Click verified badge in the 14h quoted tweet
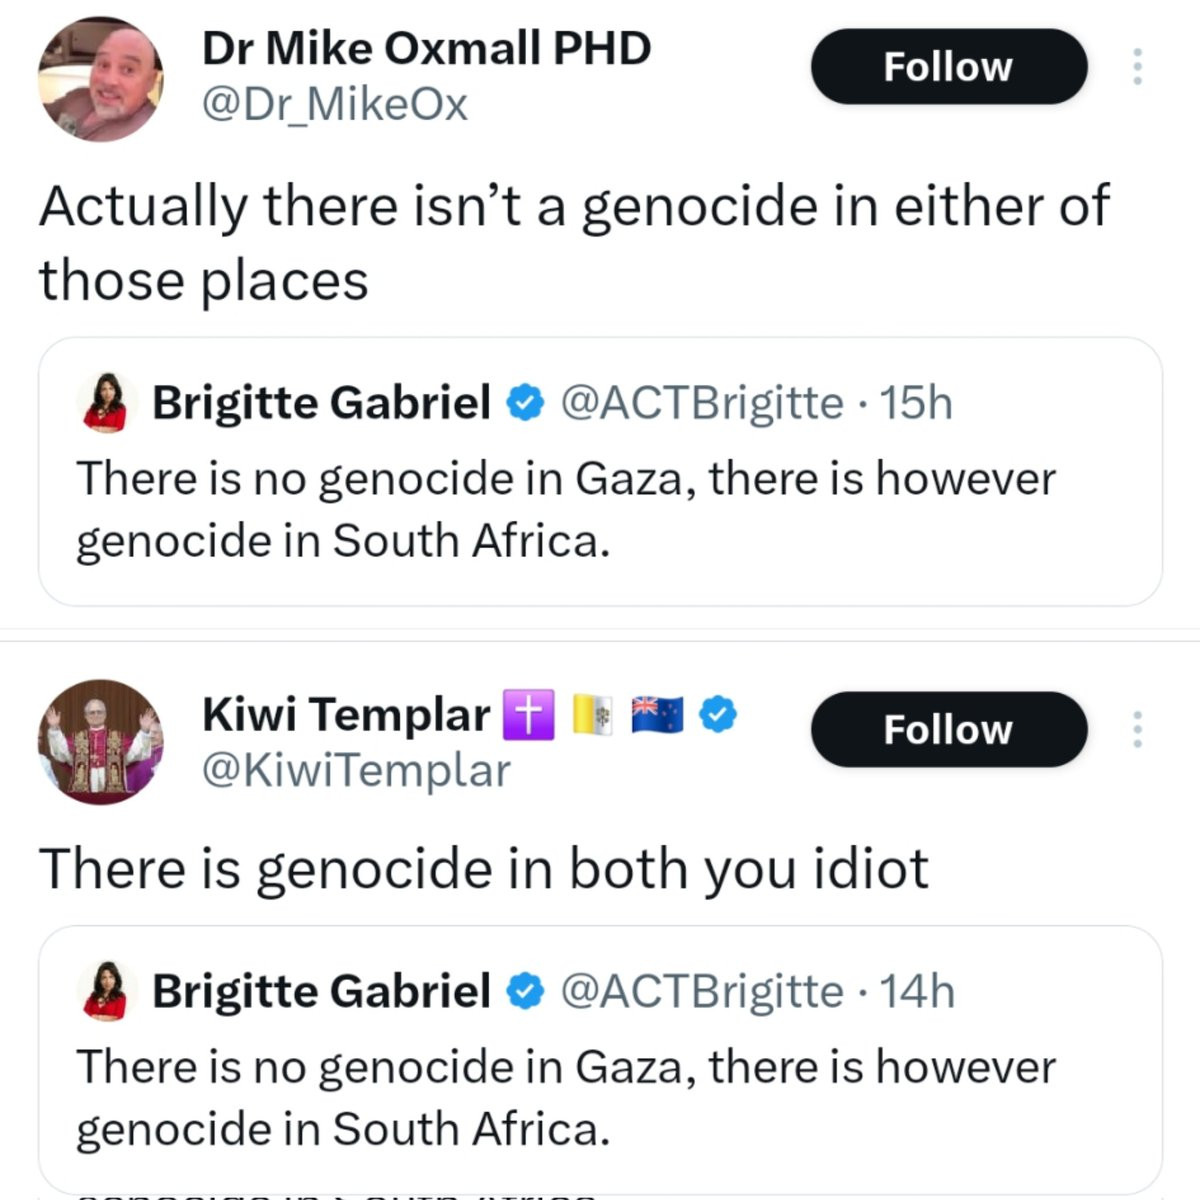The image size is (1200, 1200). point(525,991)
